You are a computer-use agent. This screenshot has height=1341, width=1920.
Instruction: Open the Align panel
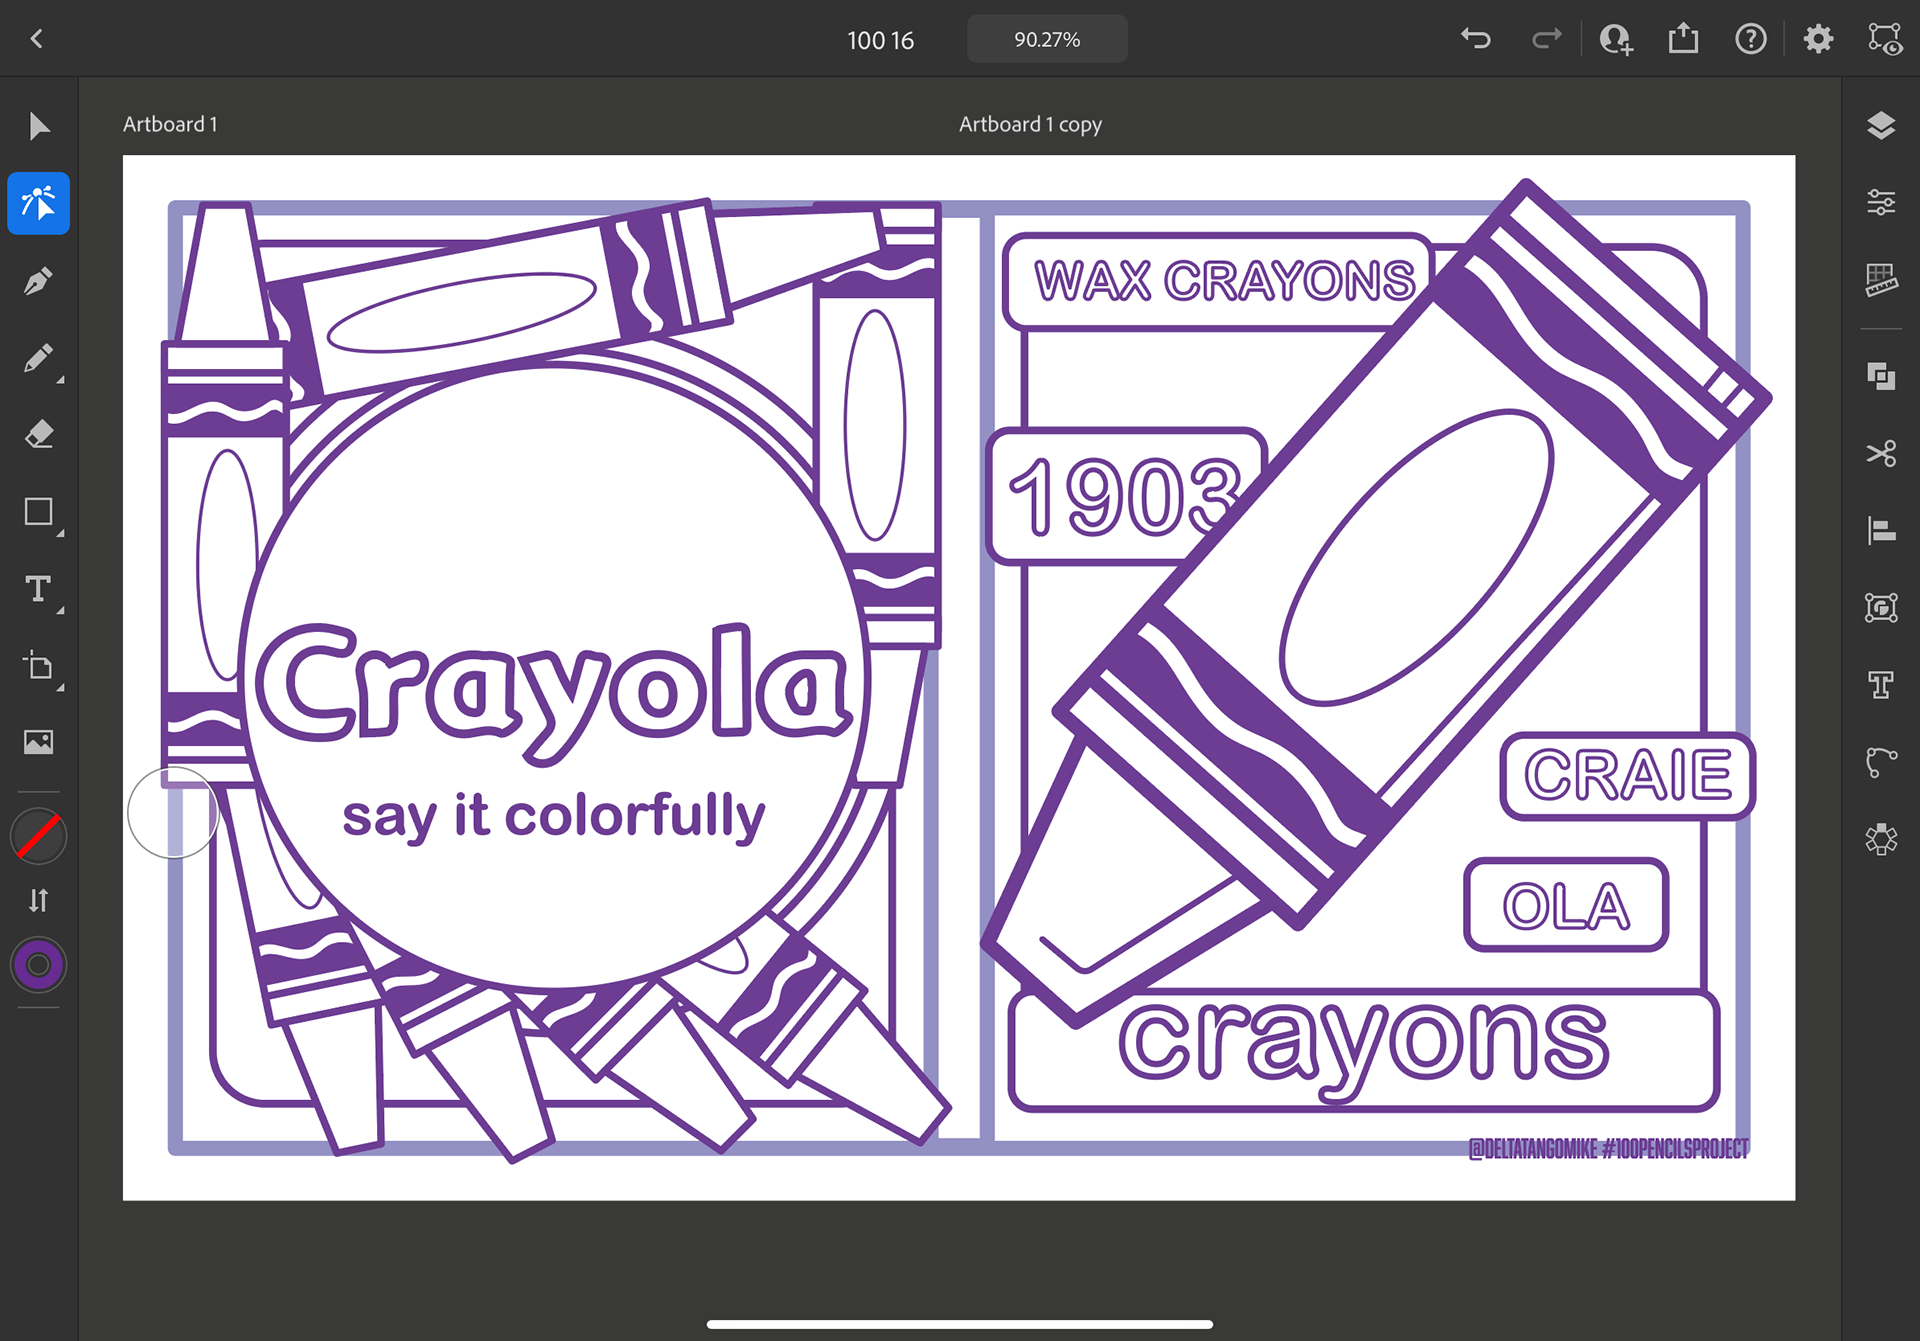click(x=1881, y=530)
